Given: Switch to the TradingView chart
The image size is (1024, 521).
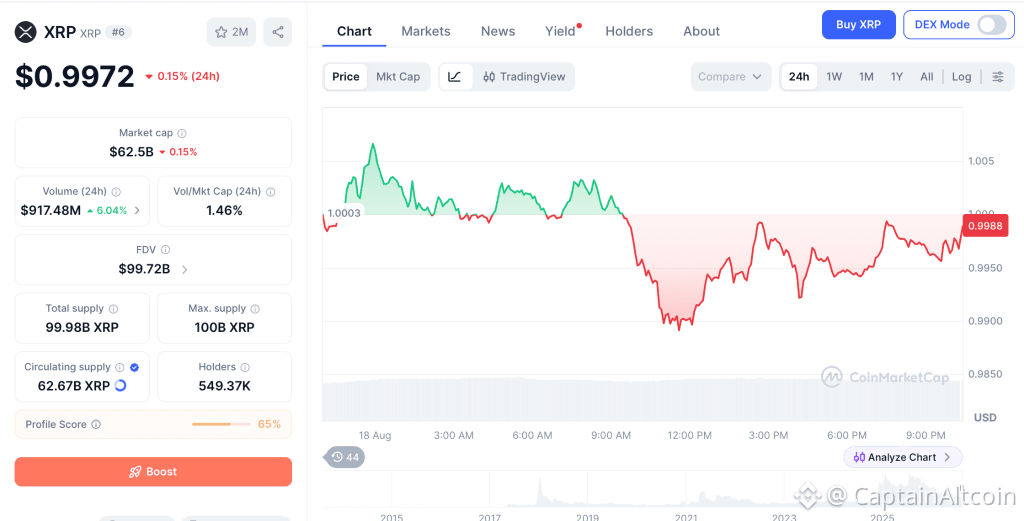Looking at the screenshot, I should 524,77.
